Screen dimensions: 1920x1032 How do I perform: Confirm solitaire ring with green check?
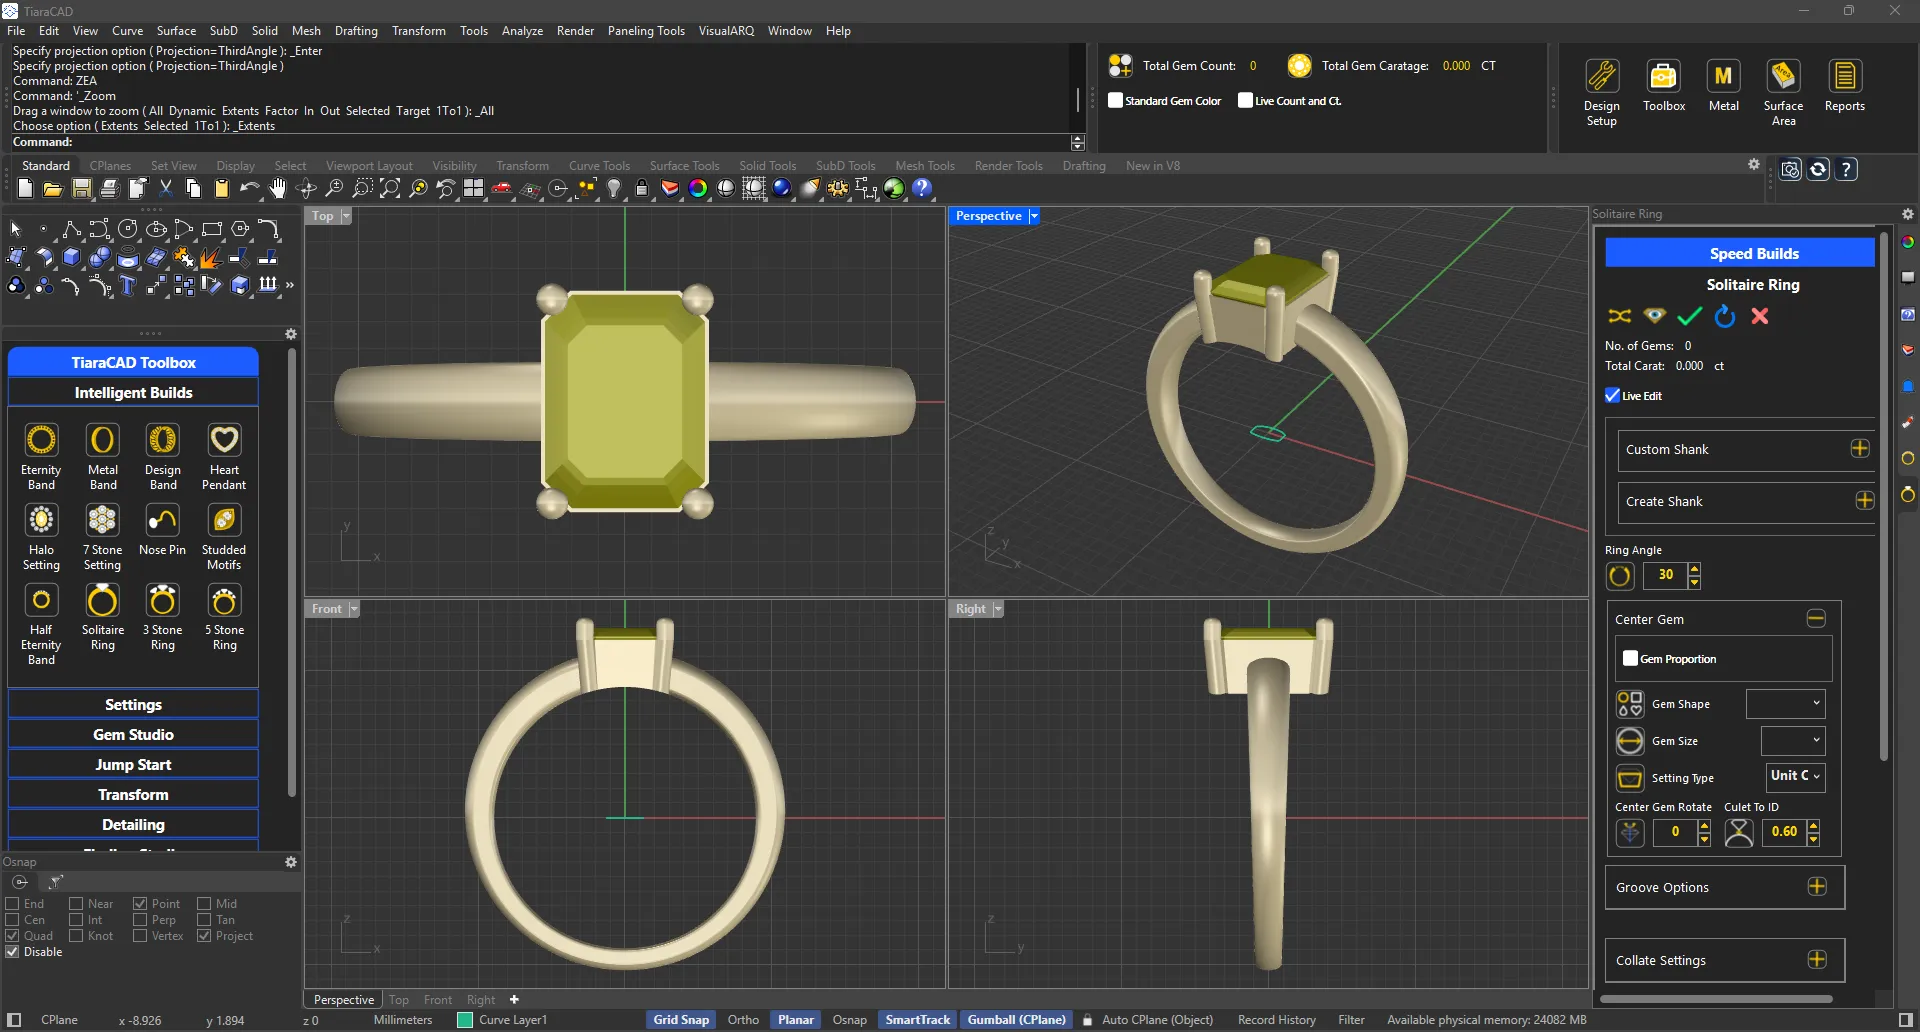point(1689,316)
